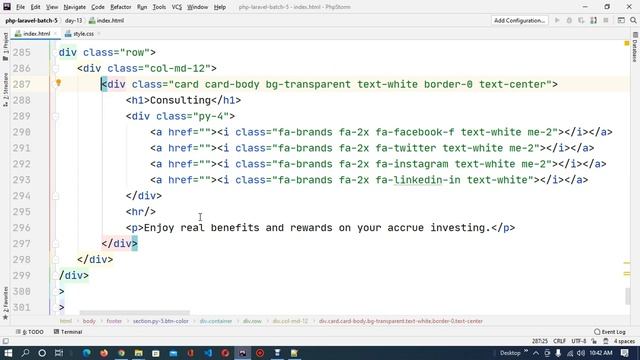Click the 287:25 caret position indicator

(540, 341)
